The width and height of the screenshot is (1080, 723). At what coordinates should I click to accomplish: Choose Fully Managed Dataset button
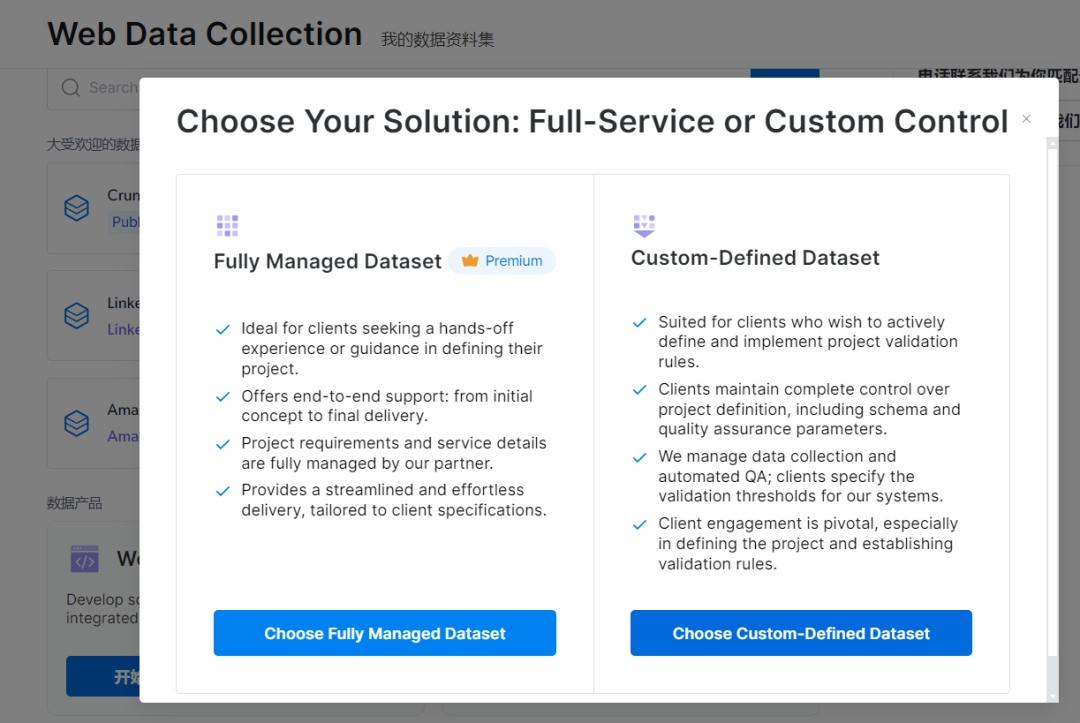(x=384, y=633)
